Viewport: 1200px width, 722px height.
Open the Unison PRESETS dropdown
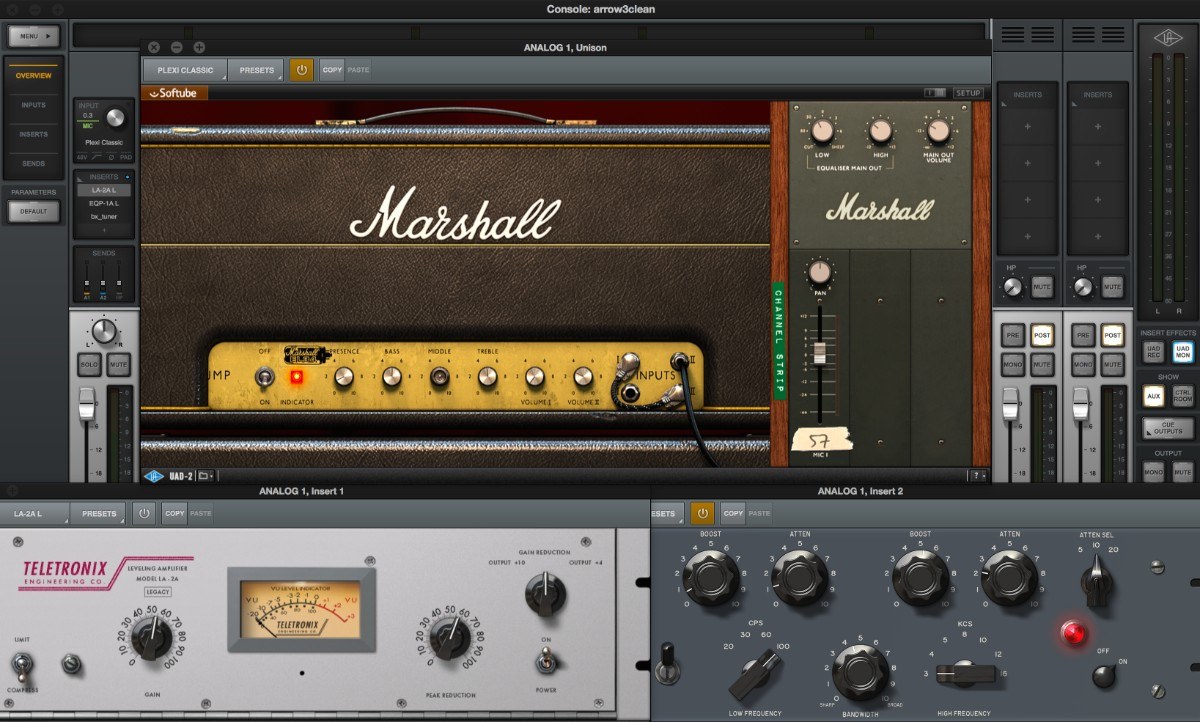click(257, 70)
